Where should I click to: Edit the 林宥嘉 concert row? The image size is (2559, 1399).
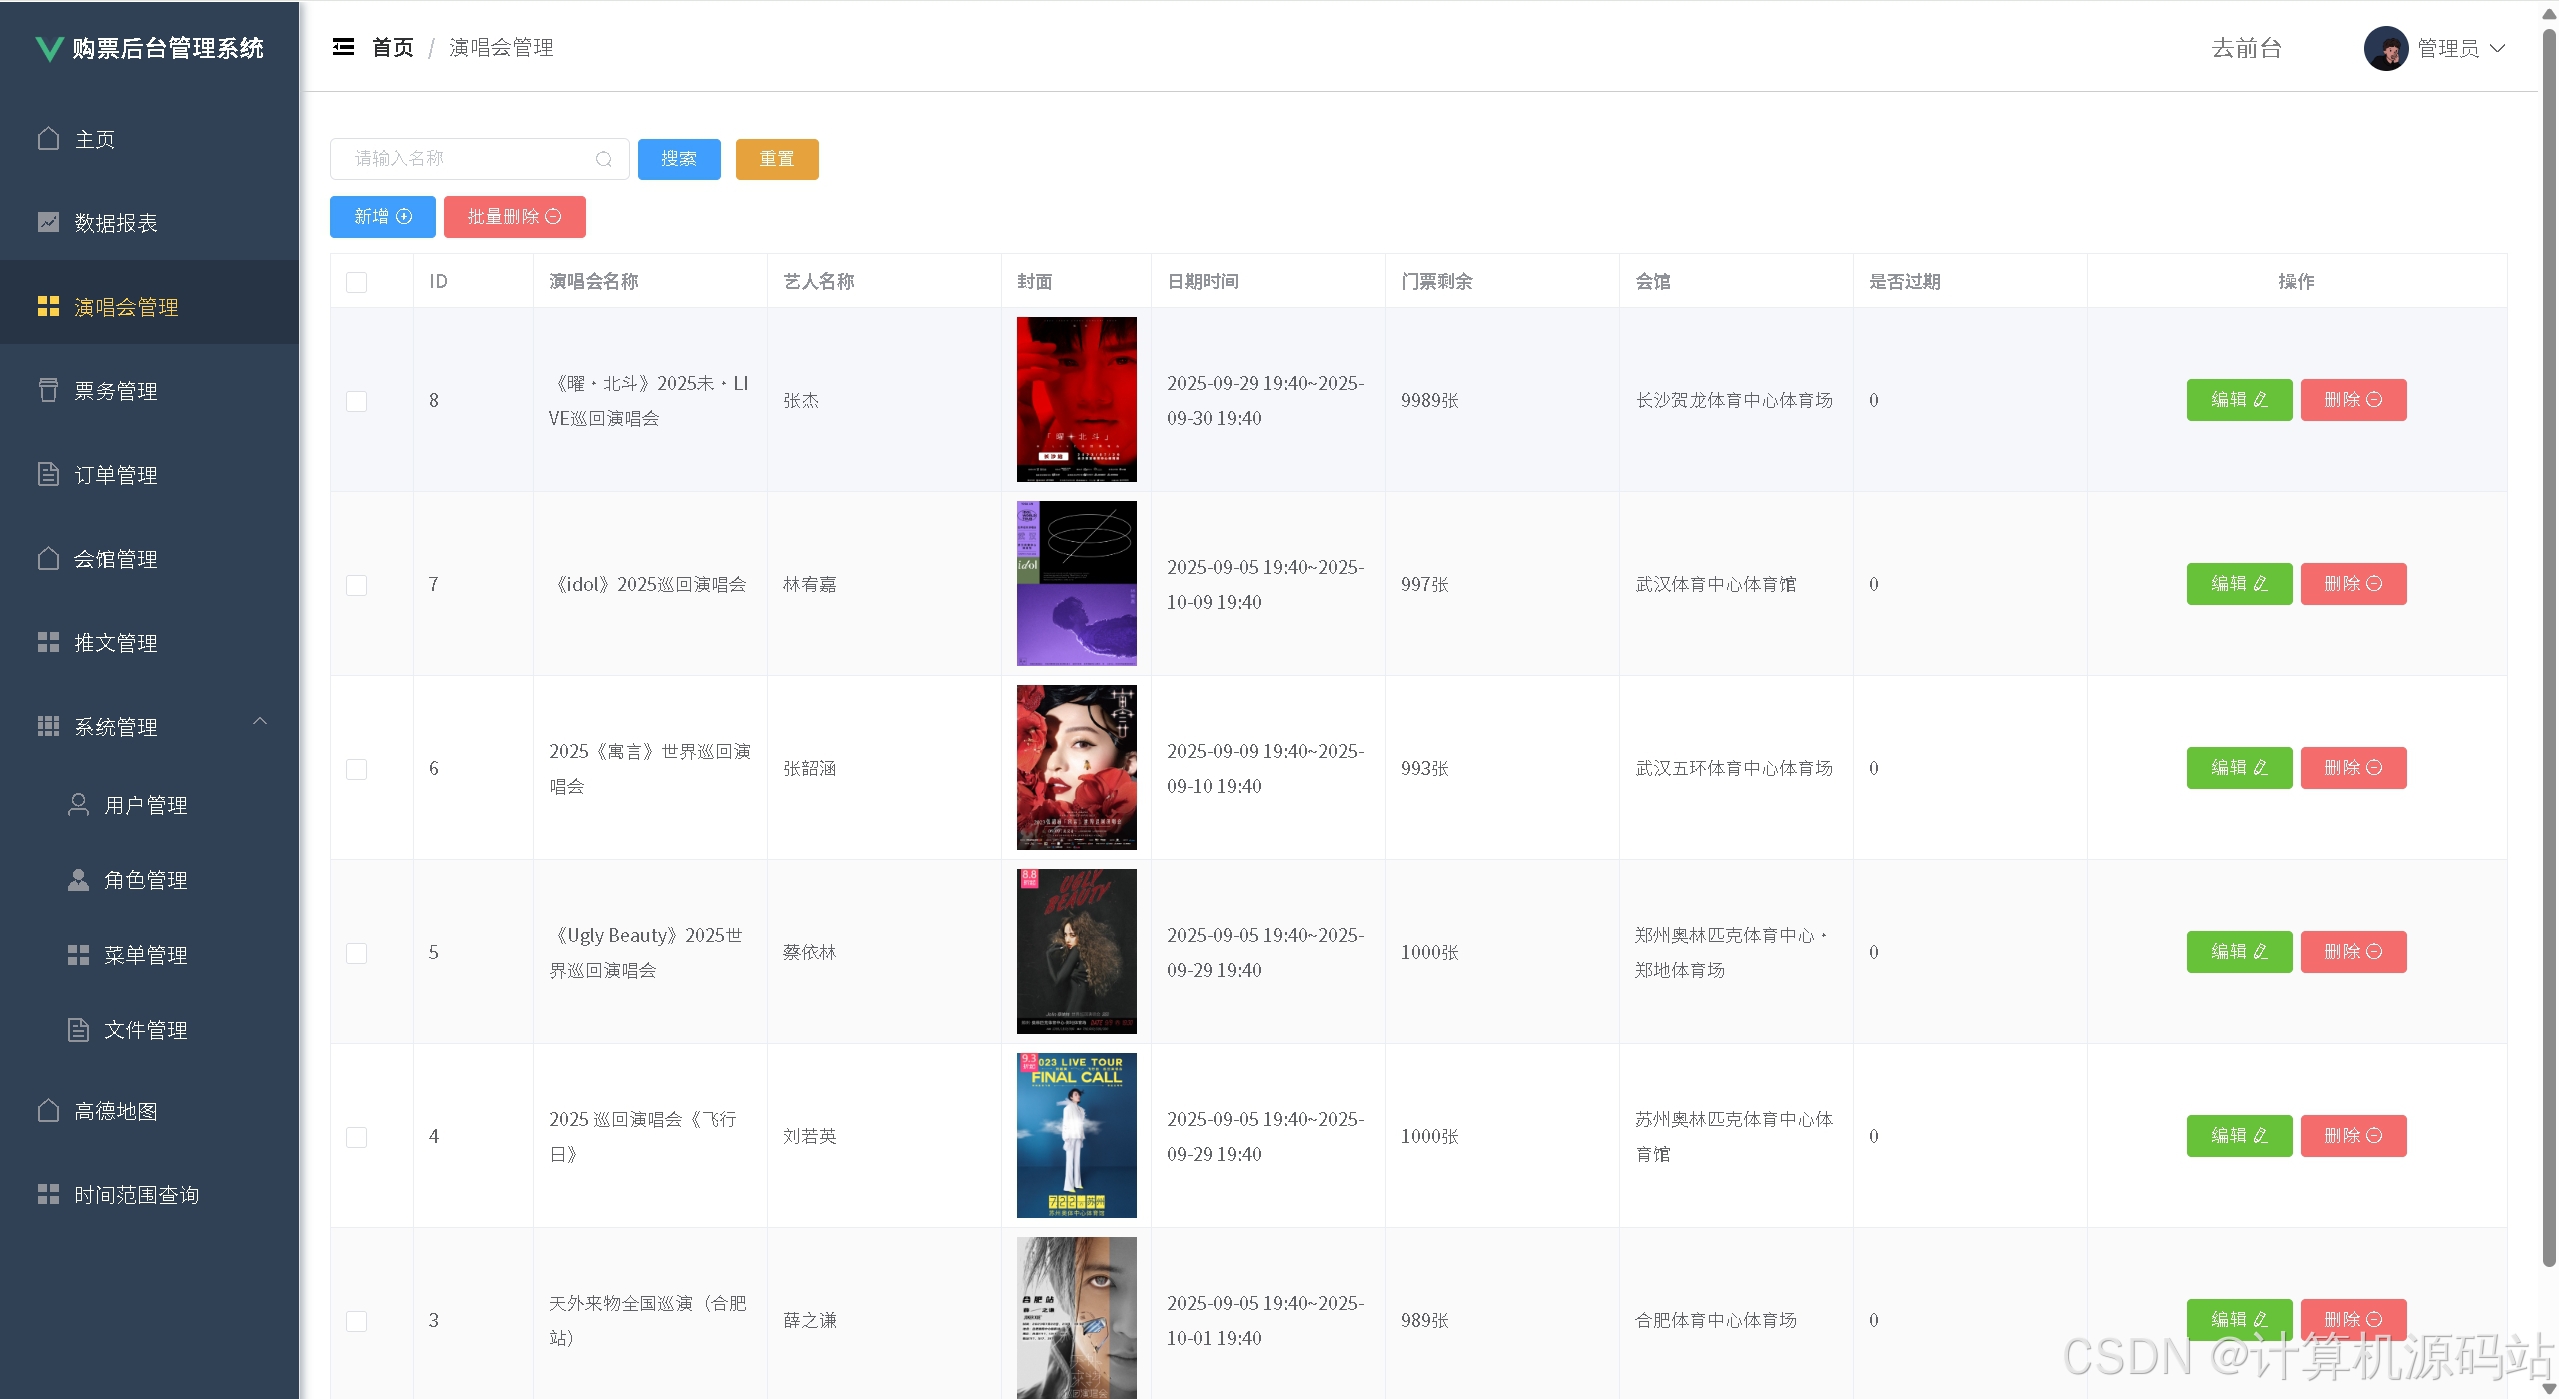[2239, 584]
